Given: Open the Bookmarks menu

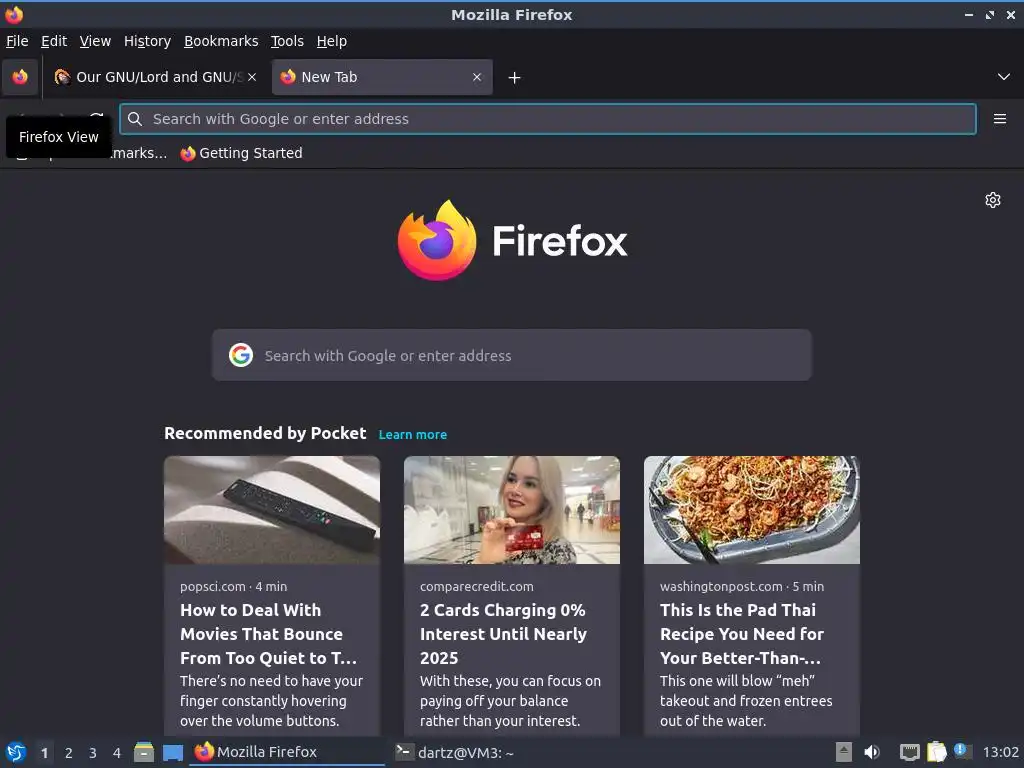Looking at the screenshot, I should point(221,41).
